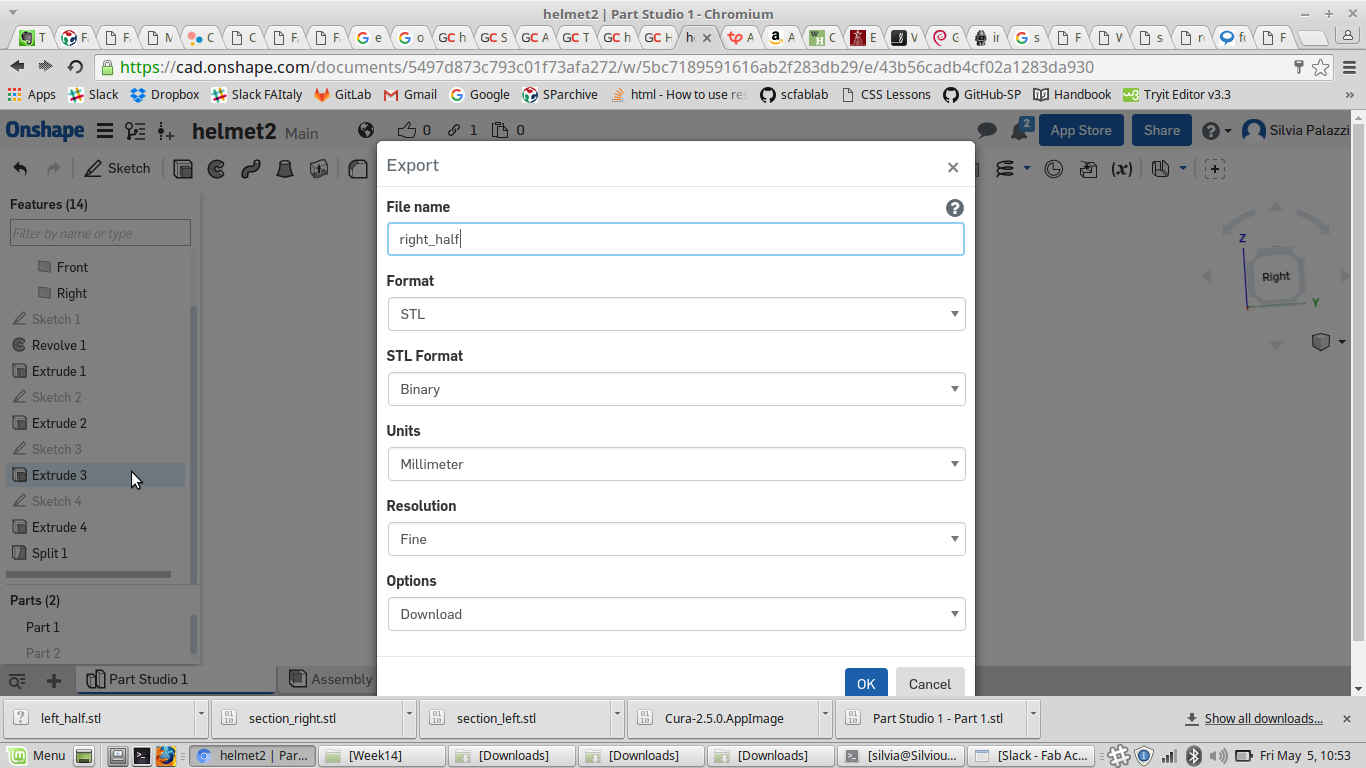Image resolution: width=1366 pixels, height=768 pixels.
Task: Click the add new tab plus icon
Action: [x=54, y=680]
